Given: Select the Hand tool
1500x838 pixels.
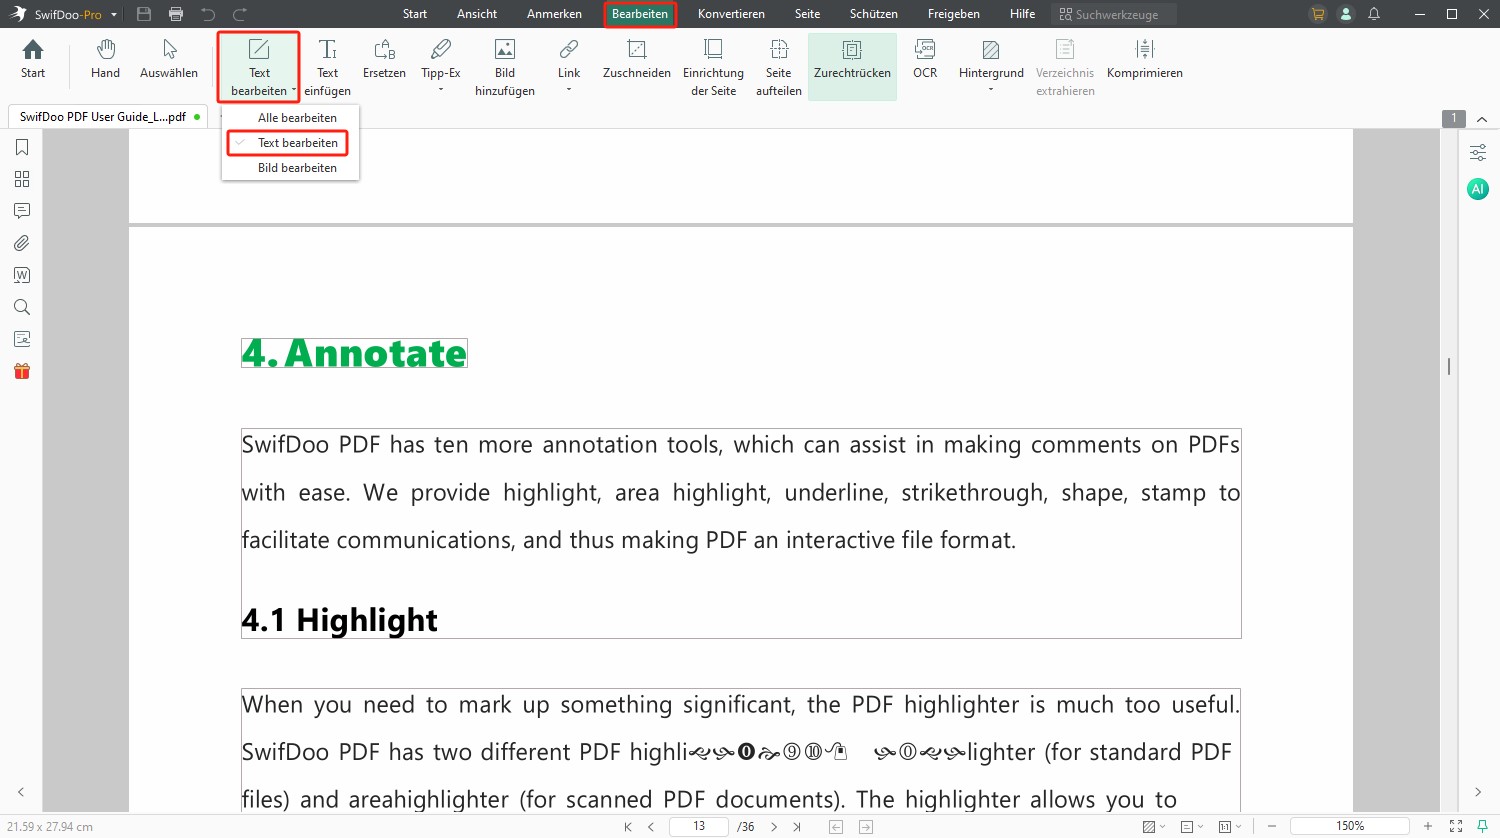Looking at the screenshot, I should tap(105, 60).
